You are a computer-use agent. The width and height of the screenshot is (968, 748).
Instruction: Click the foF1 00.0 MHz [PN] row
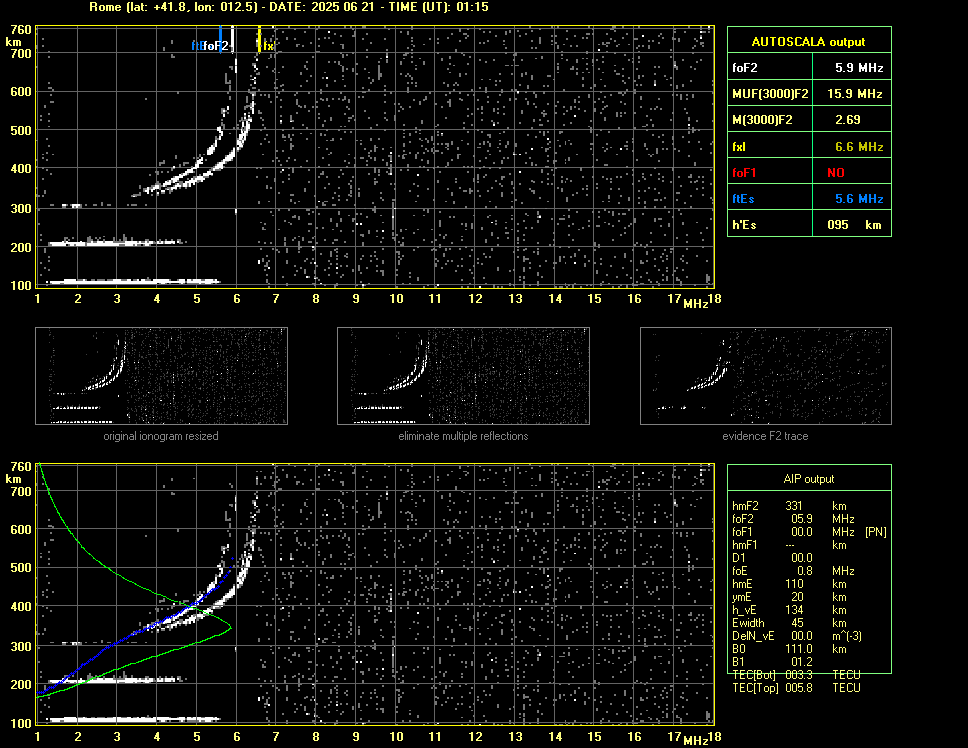click(x=809, y=531)
